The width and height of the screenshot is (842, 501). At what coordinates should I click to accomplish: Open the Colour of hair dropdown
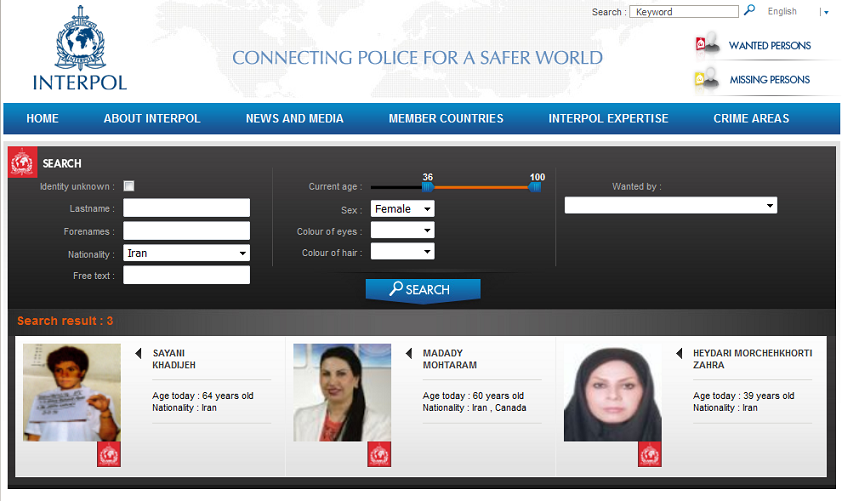402,252
